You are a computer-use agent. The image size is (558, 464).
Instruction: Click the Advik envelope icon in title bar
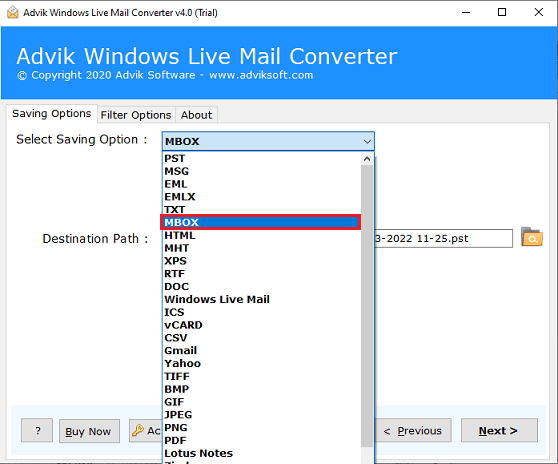12,12
